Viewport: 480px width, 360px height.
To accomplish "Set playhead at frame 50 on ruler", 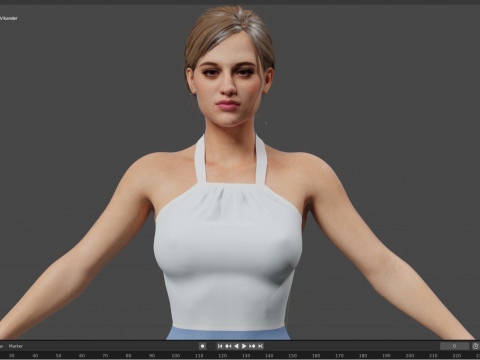I will click(x=58, y=356).
